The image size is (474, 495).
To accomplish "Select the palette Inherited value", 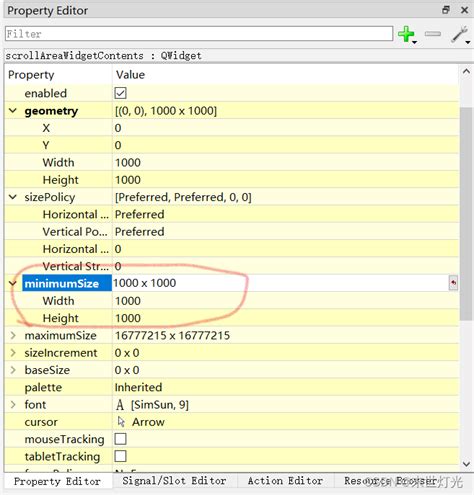I will [138, 387].
